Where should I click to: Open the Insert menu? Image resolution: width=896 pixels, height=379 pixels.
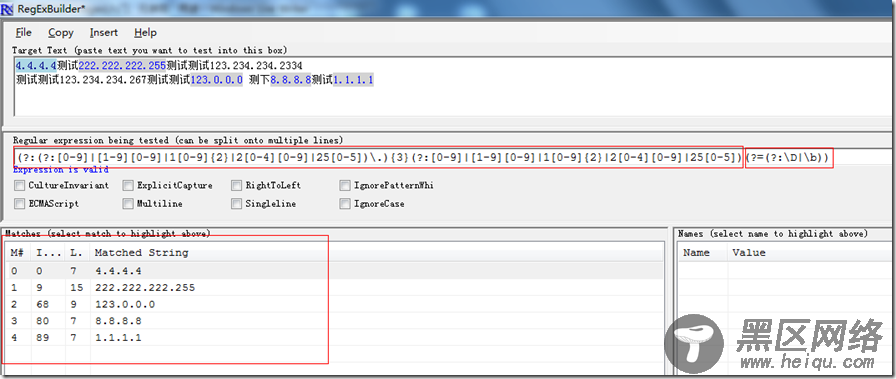103,33
